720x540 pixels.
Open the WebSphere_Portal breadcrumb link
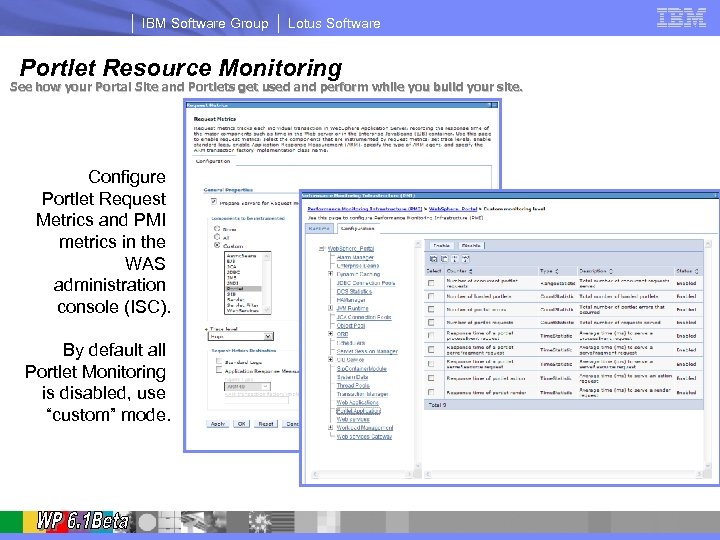[x=453, y=209]
